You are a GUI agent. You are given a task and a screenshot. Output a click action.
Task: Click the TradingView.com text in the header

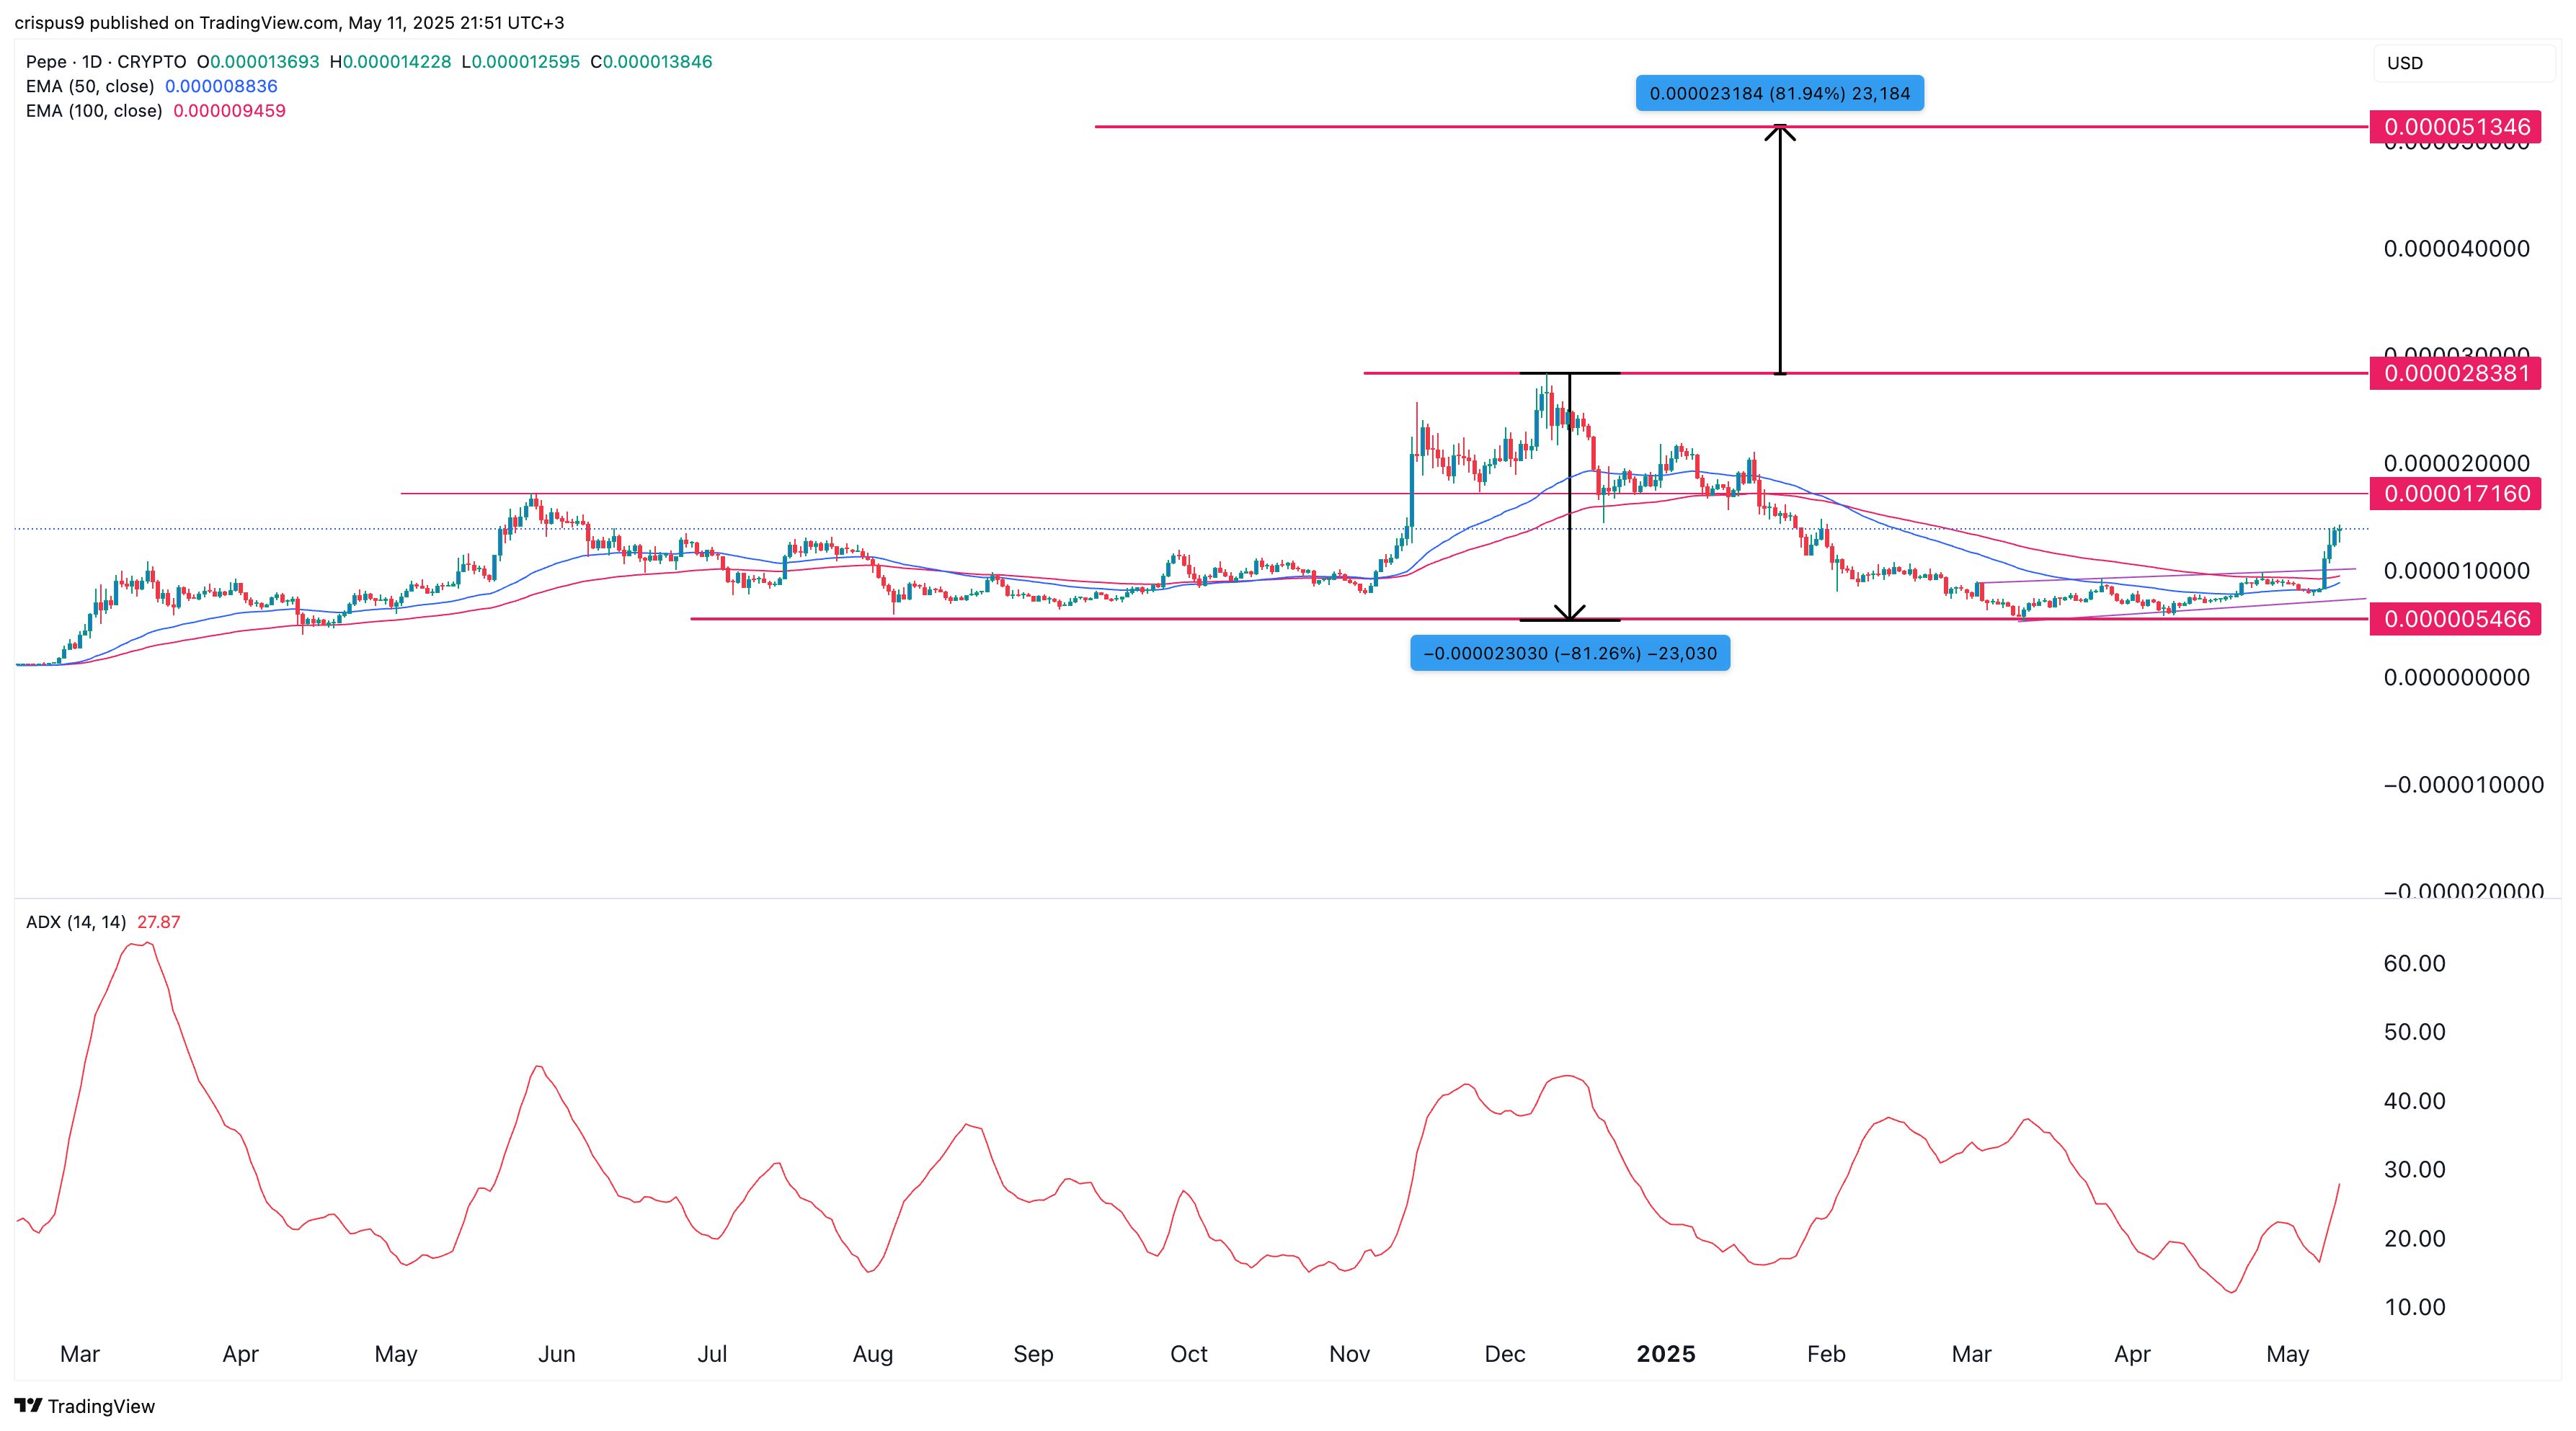point(269,22)
